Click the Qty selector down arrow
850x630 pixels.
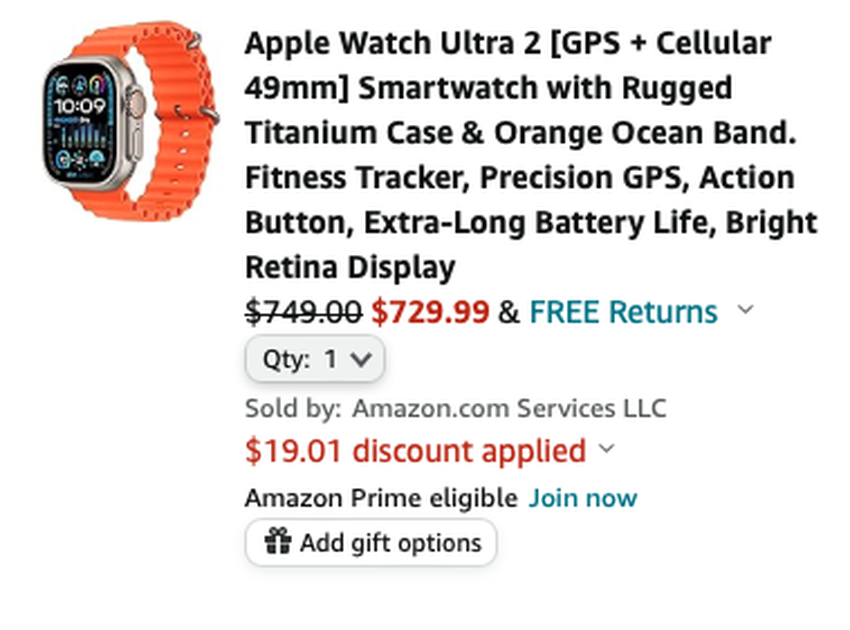click(x=361, y=360)
